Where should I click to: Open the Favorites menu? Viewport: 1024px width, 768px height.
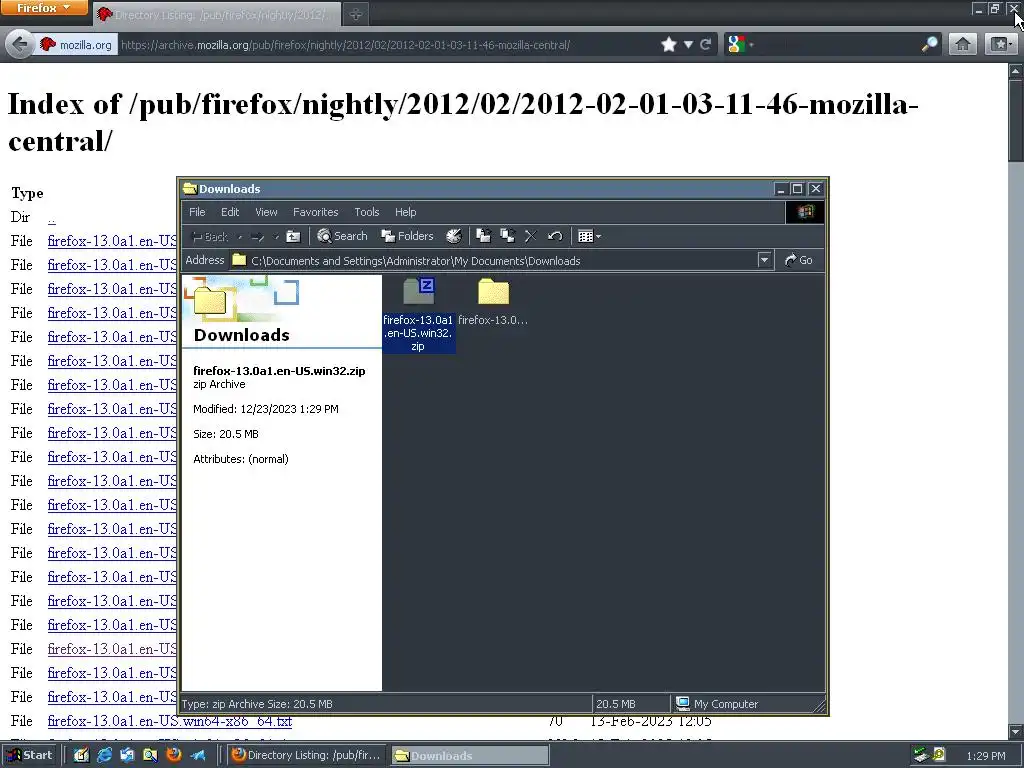pyautogui.click(x=315, y=212)
